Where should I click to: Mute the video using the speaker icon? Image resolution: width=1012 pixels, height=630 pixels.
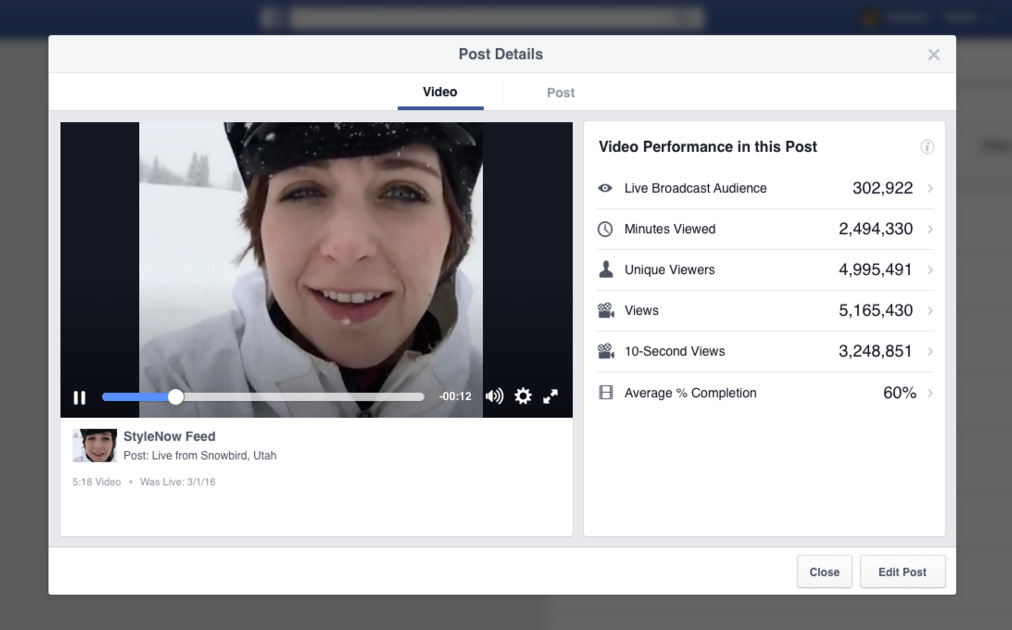[494, 396]
